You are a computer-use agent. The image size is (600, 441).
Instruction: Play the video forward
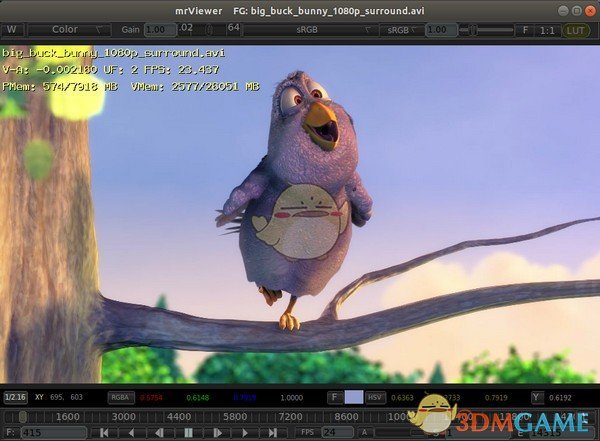[x=245, y=433]
